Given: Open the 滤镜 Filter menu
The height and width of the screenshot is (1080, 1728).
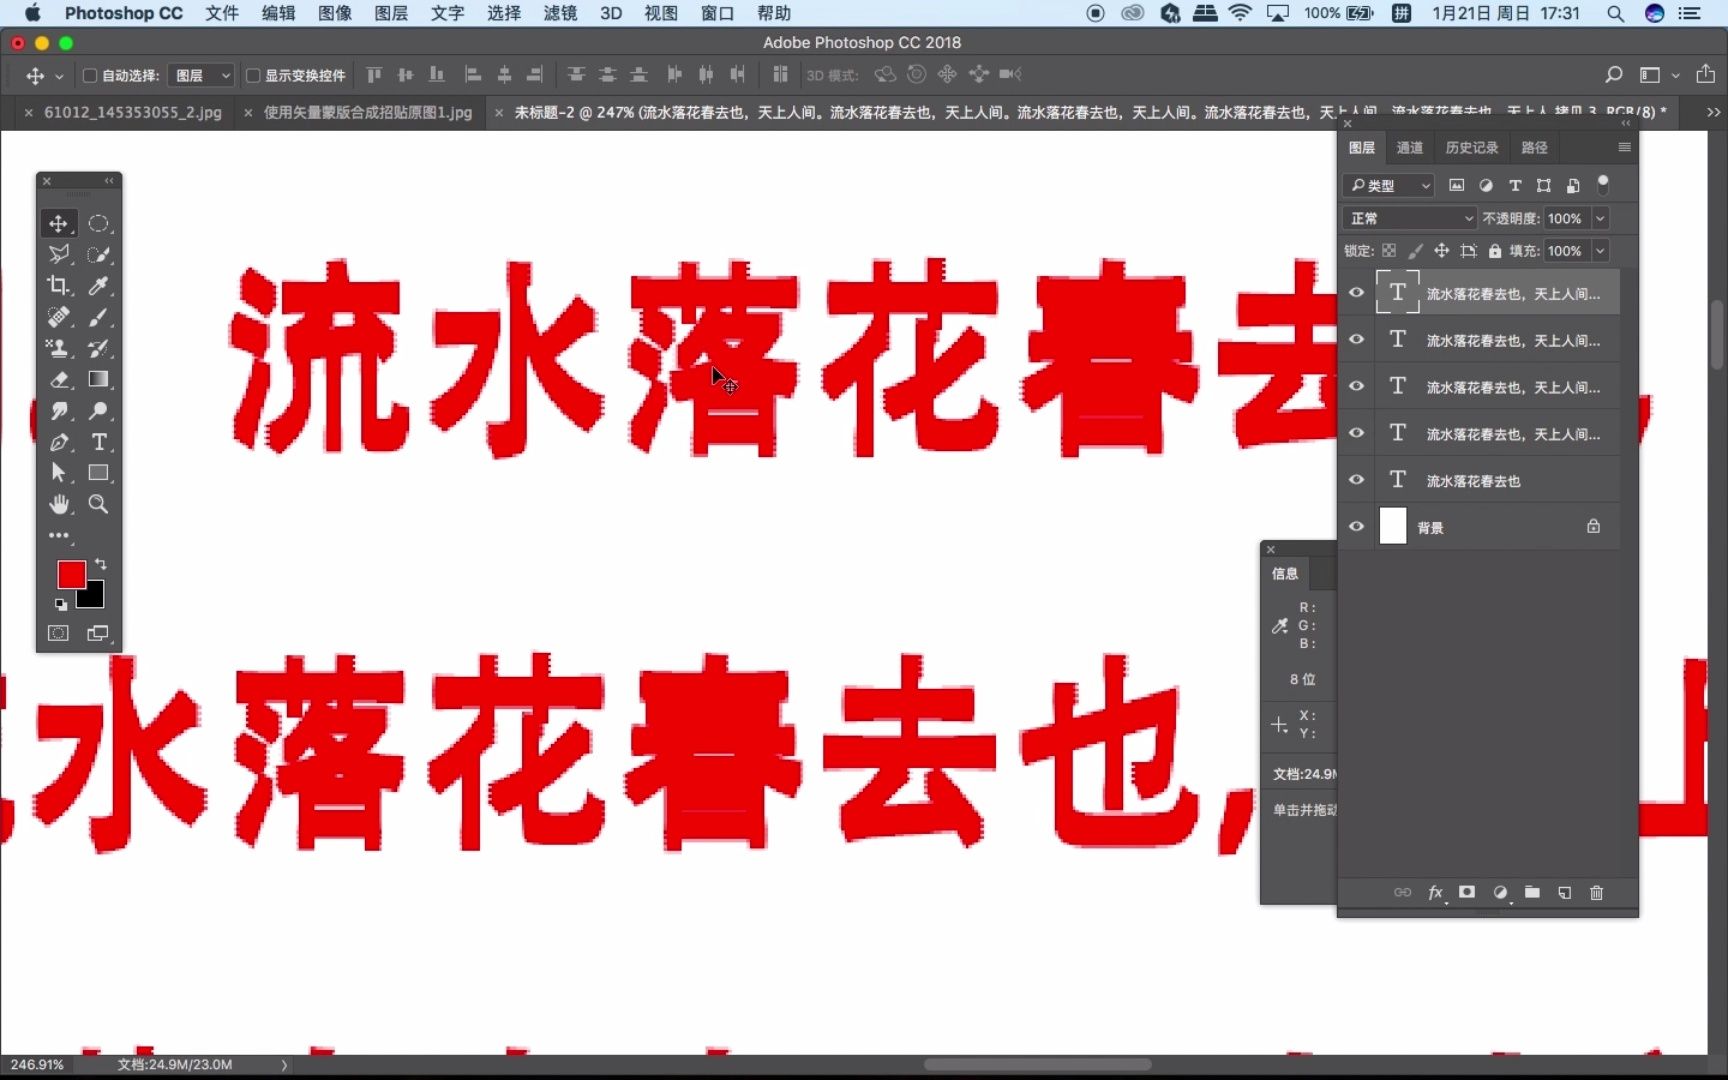Looking at the screenshot, I should click(558, 13).
